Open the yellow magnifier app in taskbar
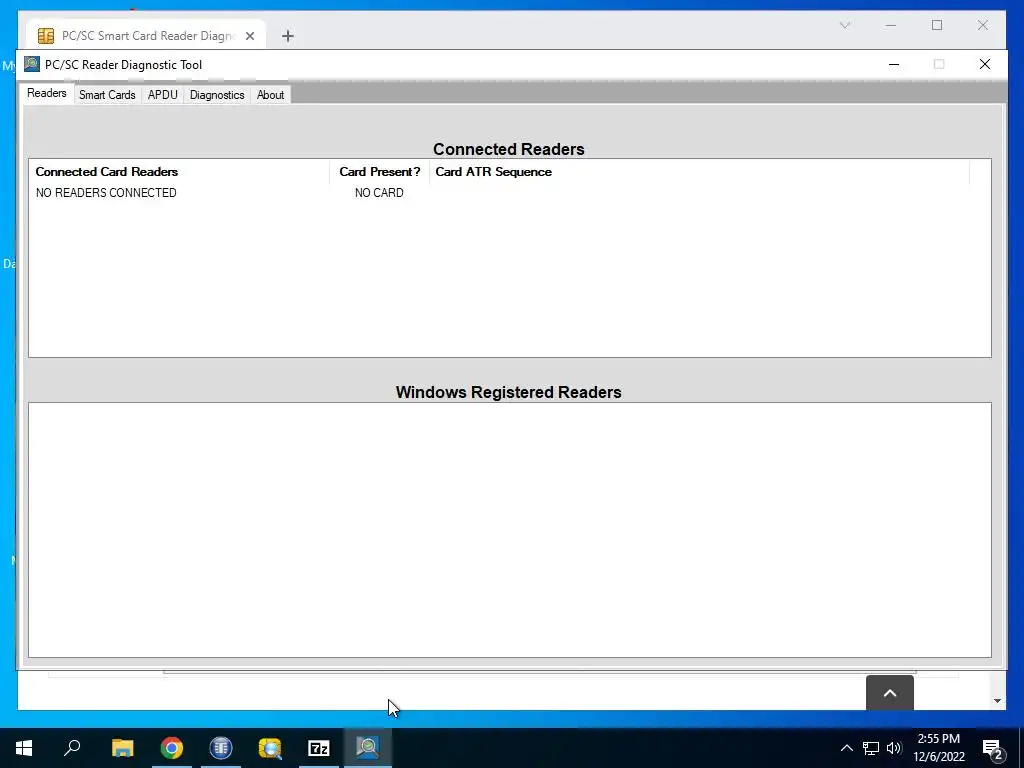Image resolution: width=1024 pixels, height=768 pixels. pos(270,748)
